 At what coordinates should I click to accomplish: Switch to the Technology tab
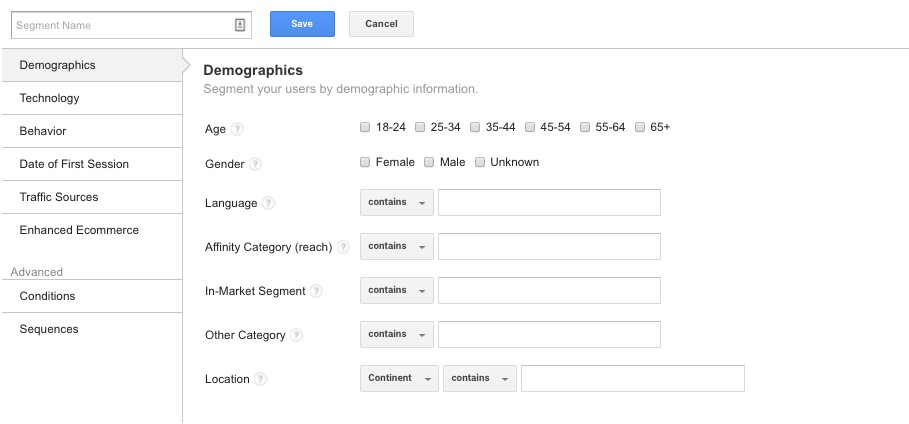50,98
